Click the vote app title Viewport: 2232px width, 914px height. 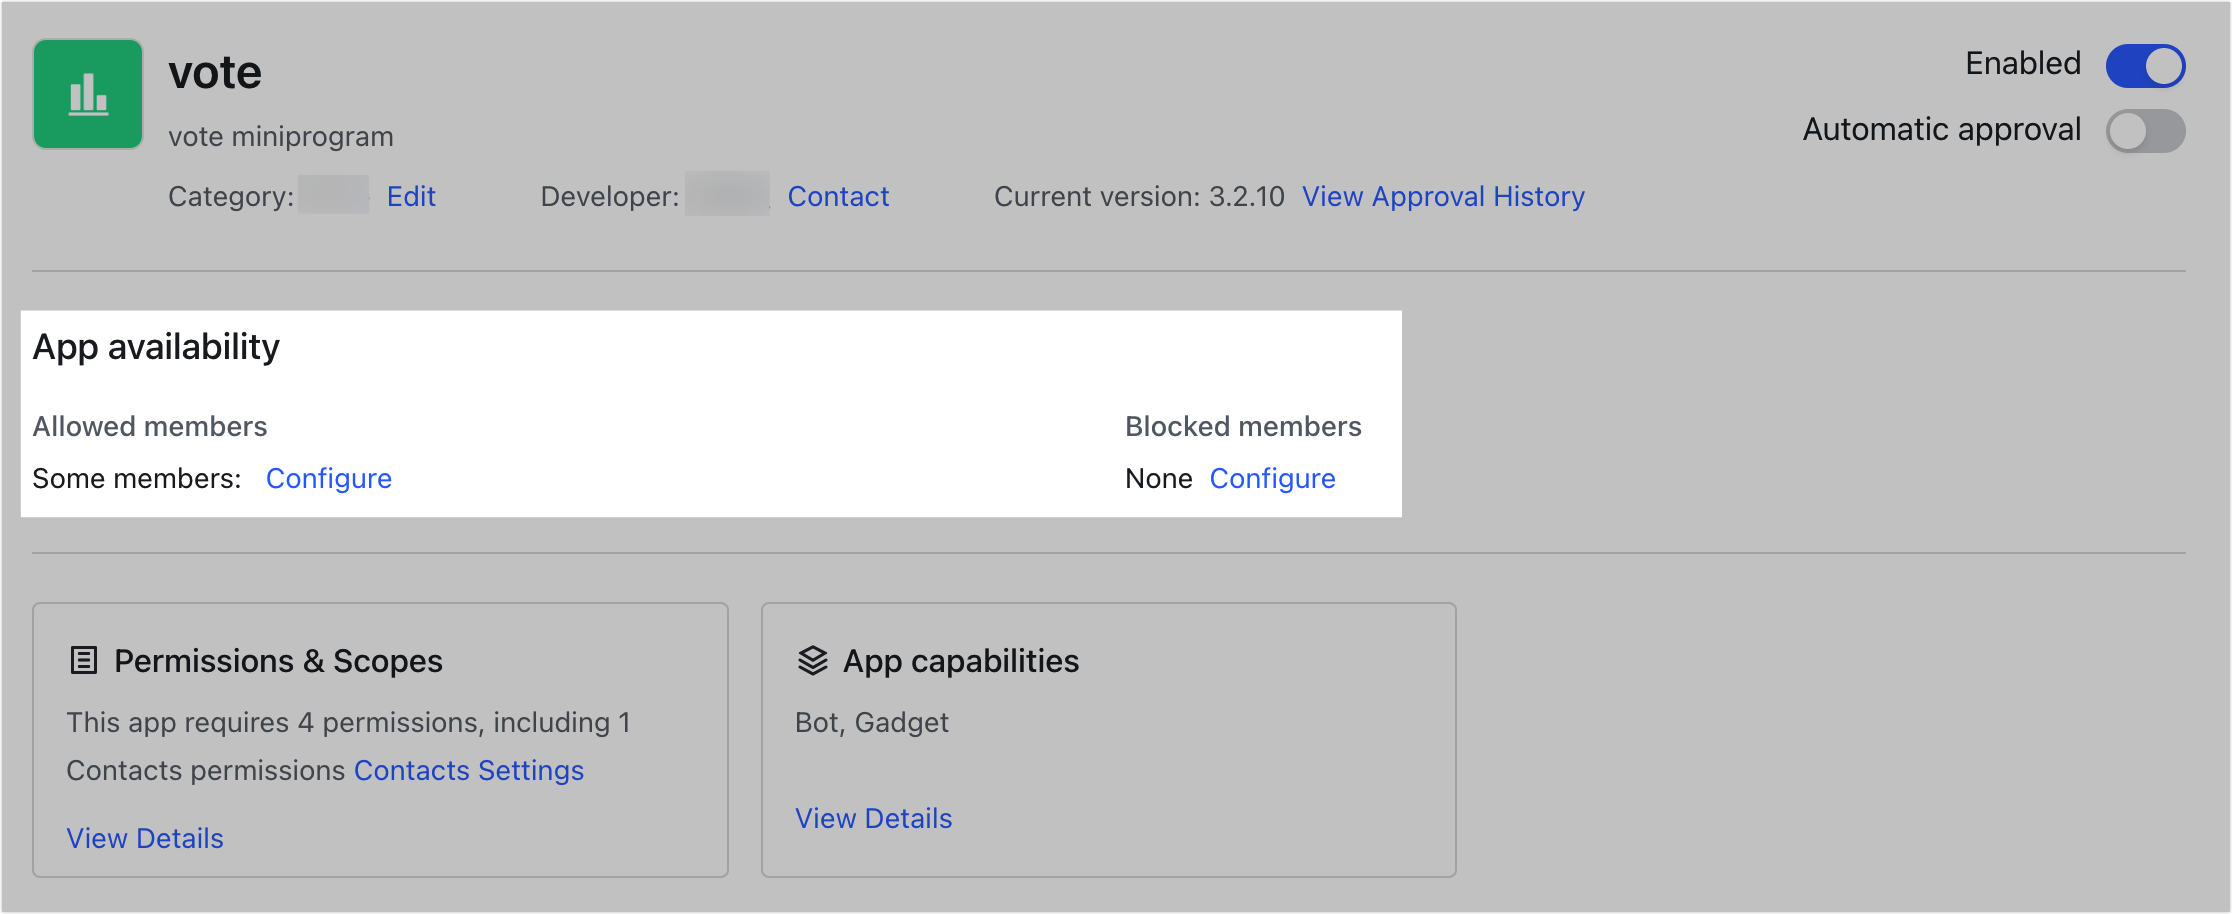pyautogui.click(x=215, y=70)
